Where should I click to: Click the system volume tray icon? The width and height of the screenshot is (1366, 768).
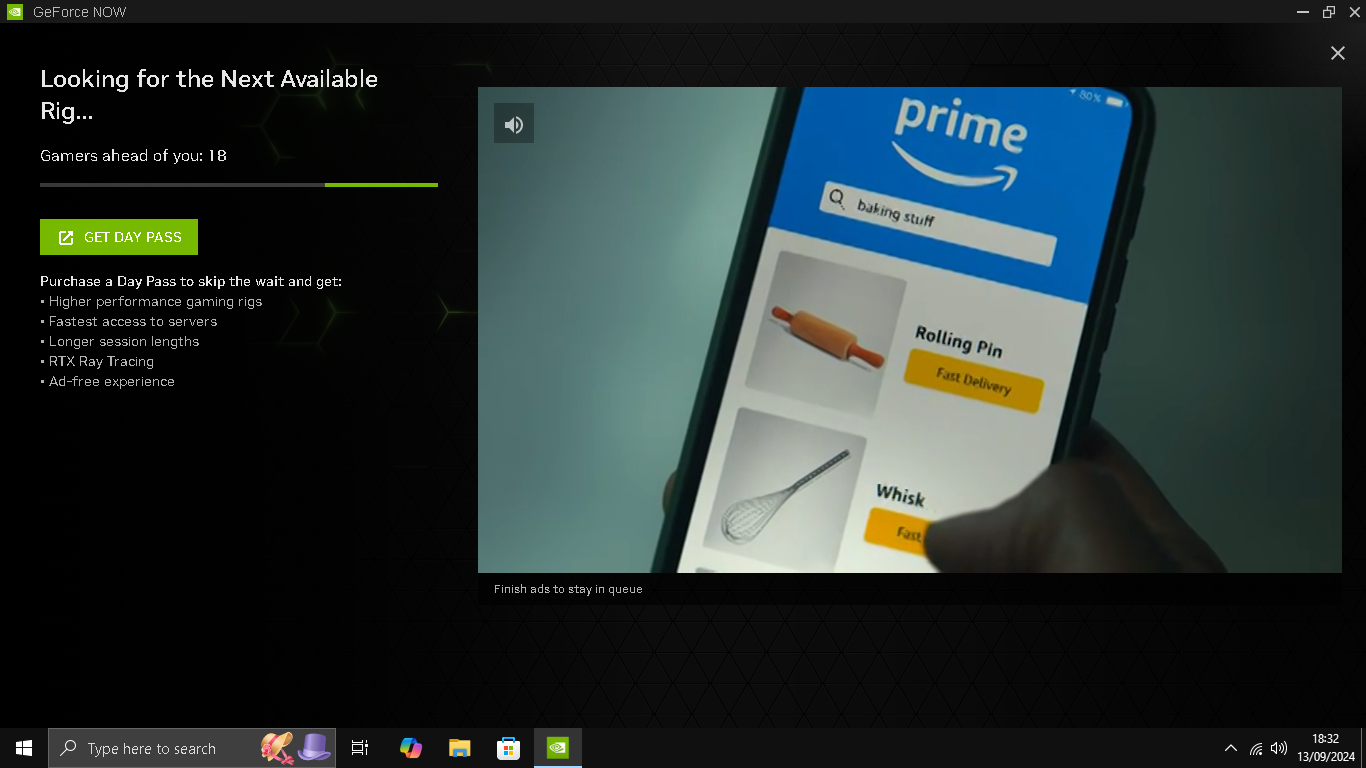point(1279,748)
